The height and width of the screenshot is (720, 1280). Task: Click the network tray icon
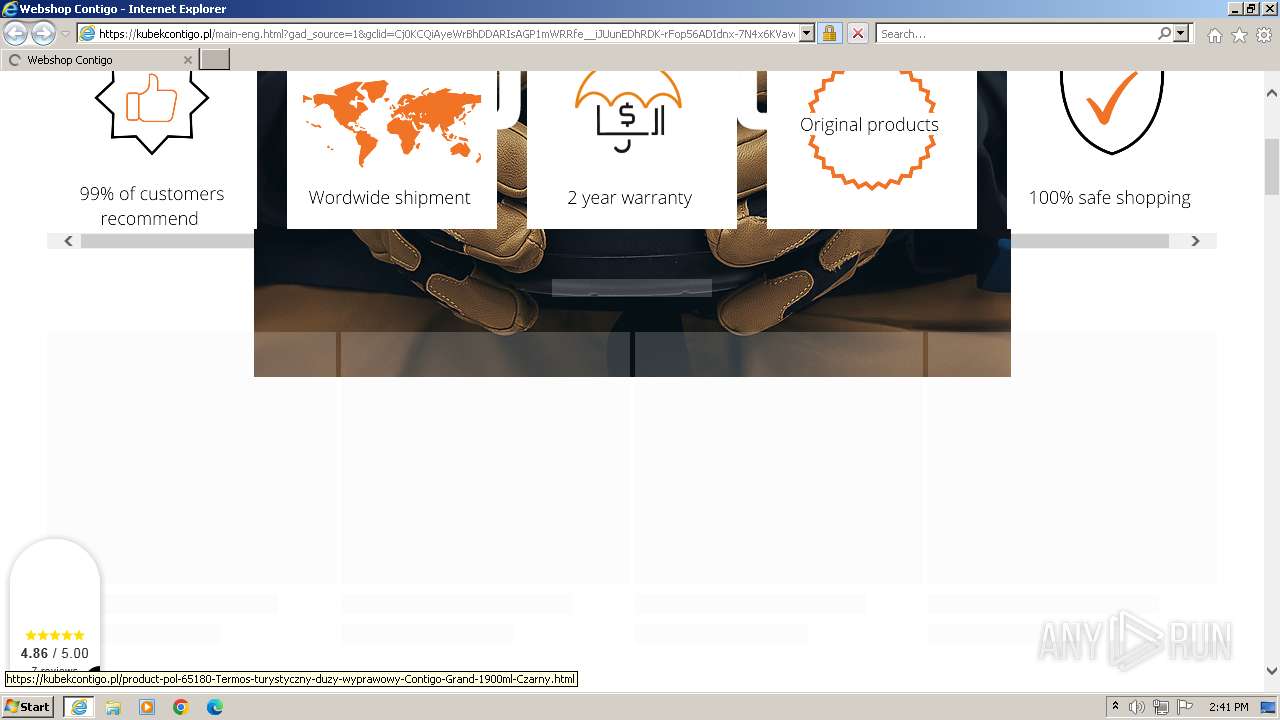pyautogui.click(x=1161, y=707)
